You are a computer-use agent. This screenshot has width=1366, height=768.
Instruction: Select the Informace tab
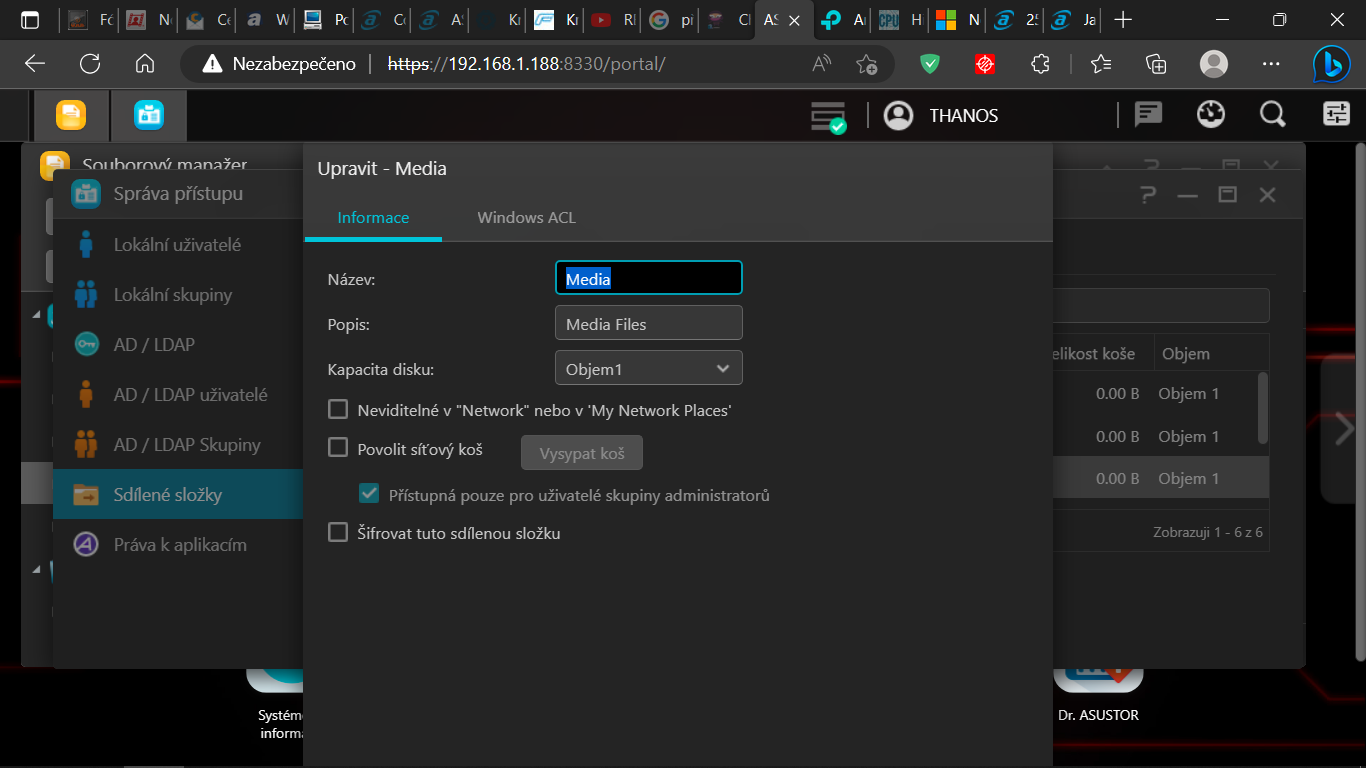(373, 218)
